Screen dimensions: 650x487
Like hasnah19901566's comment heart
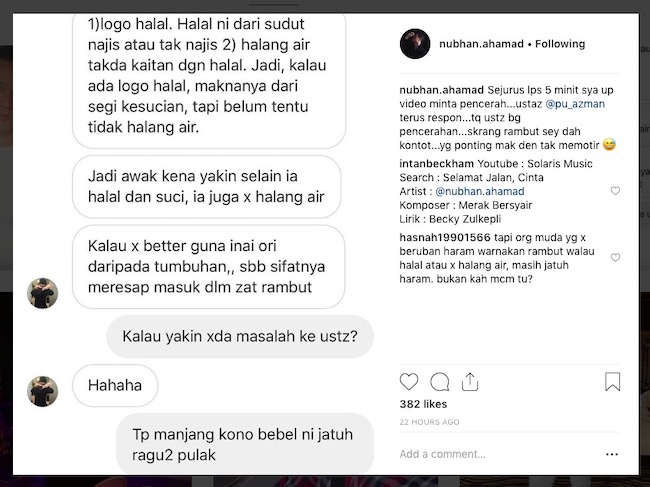(615, 257)
